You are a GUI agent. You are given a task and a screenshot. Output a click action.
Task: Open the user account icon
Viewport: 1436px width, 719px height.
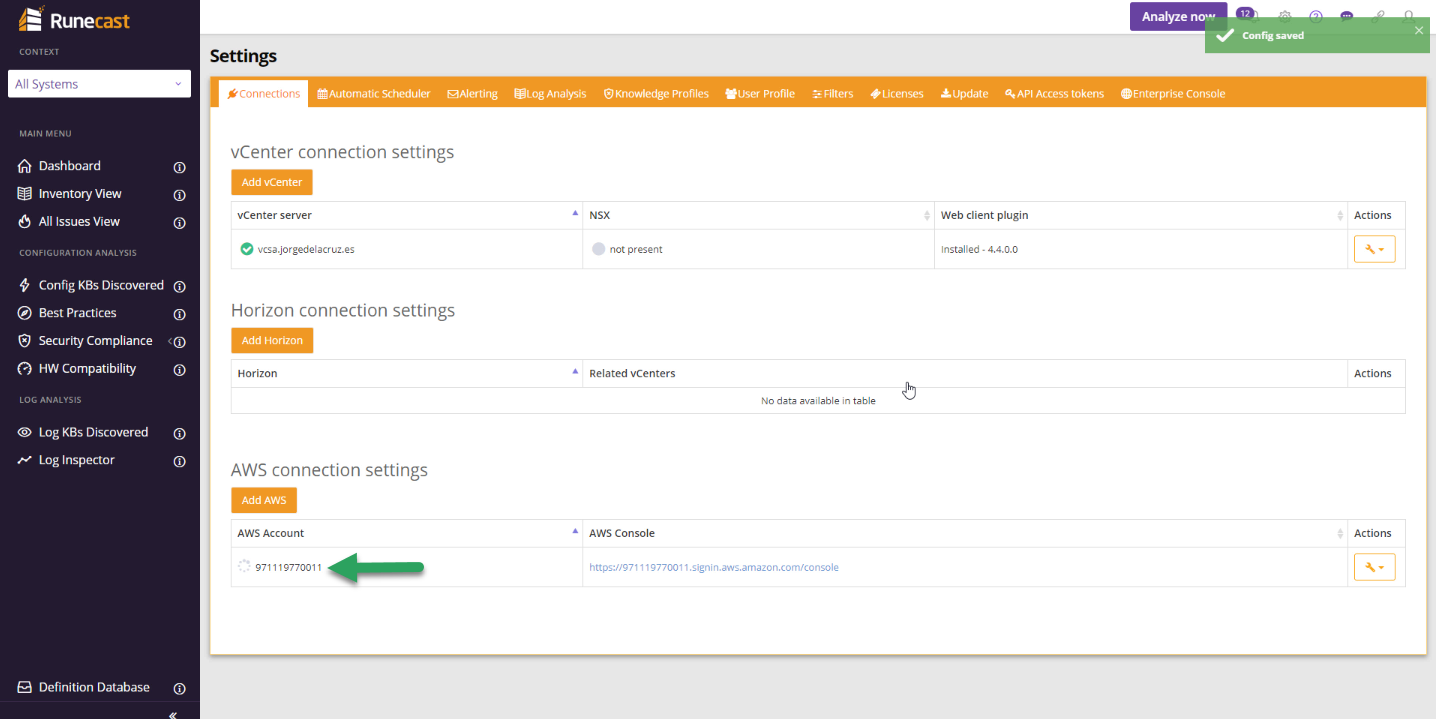(1409, 16)
